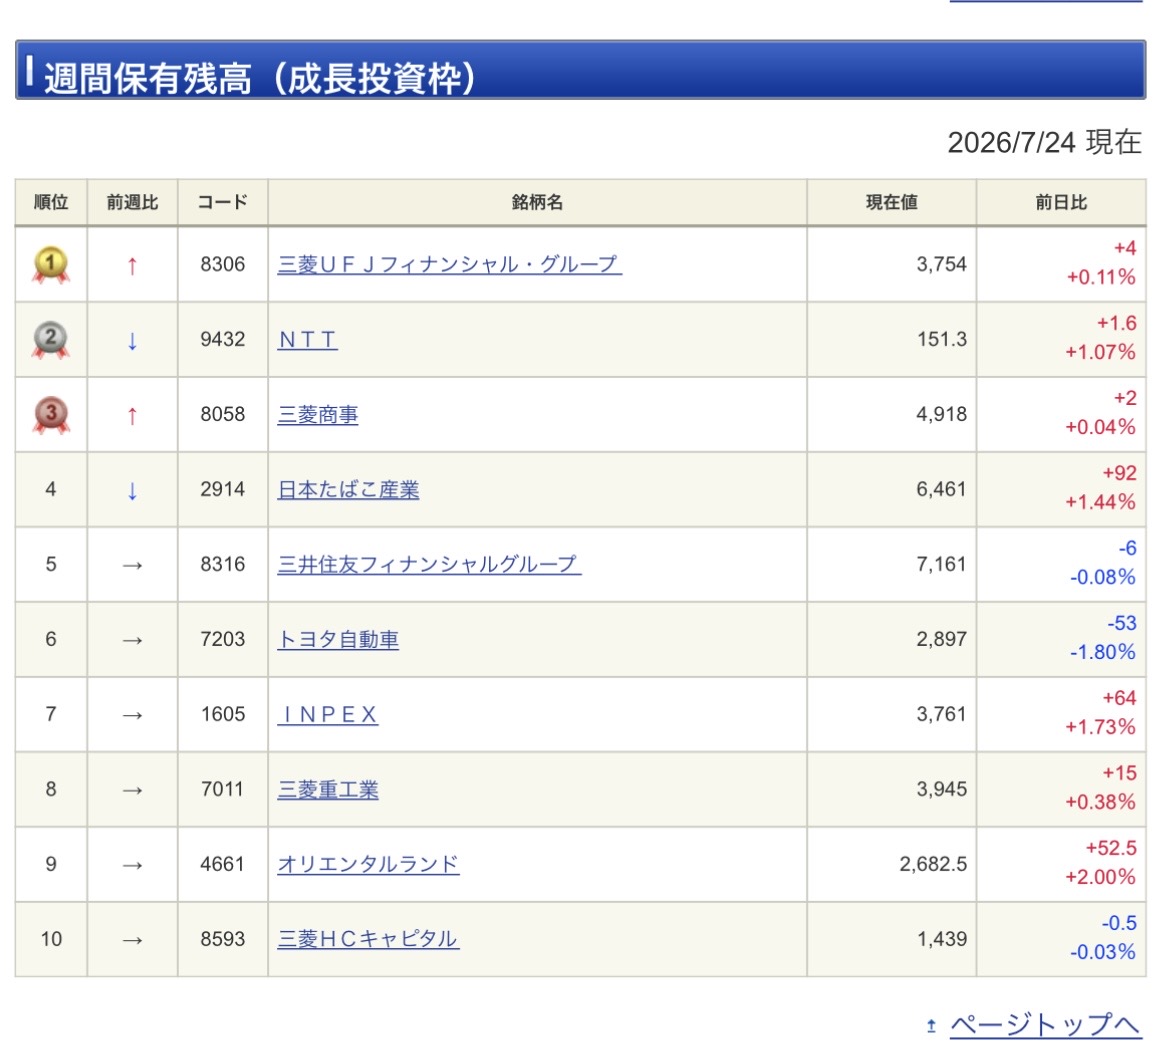Click stock code 8058
Screen dimensions: 1170x1045
222,414
